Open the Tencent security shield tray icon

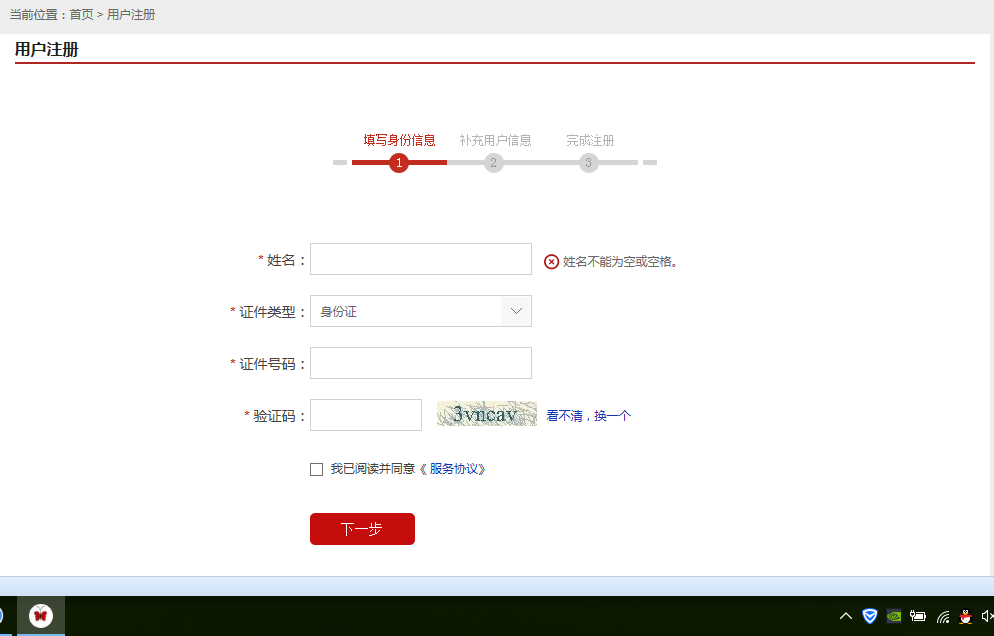[x=869, y=616]
